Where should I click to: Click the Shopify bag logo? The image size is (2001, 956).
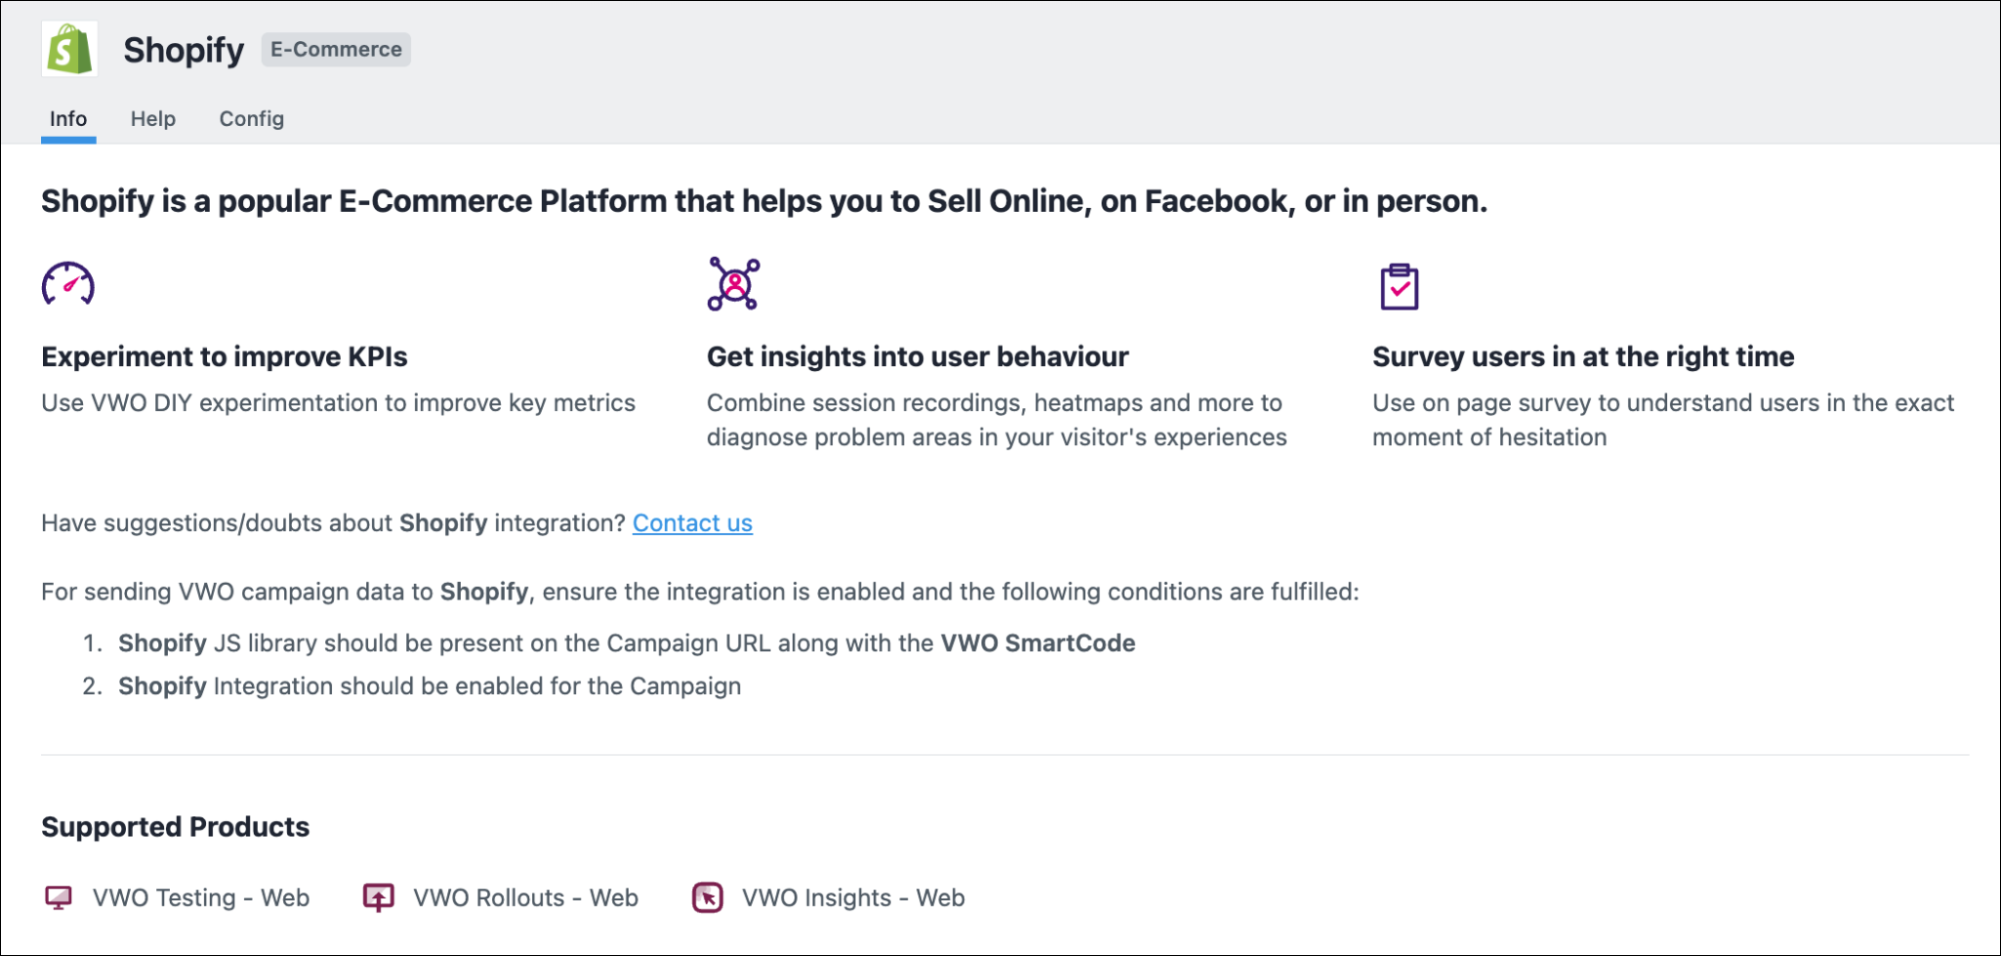click(69, 49)
